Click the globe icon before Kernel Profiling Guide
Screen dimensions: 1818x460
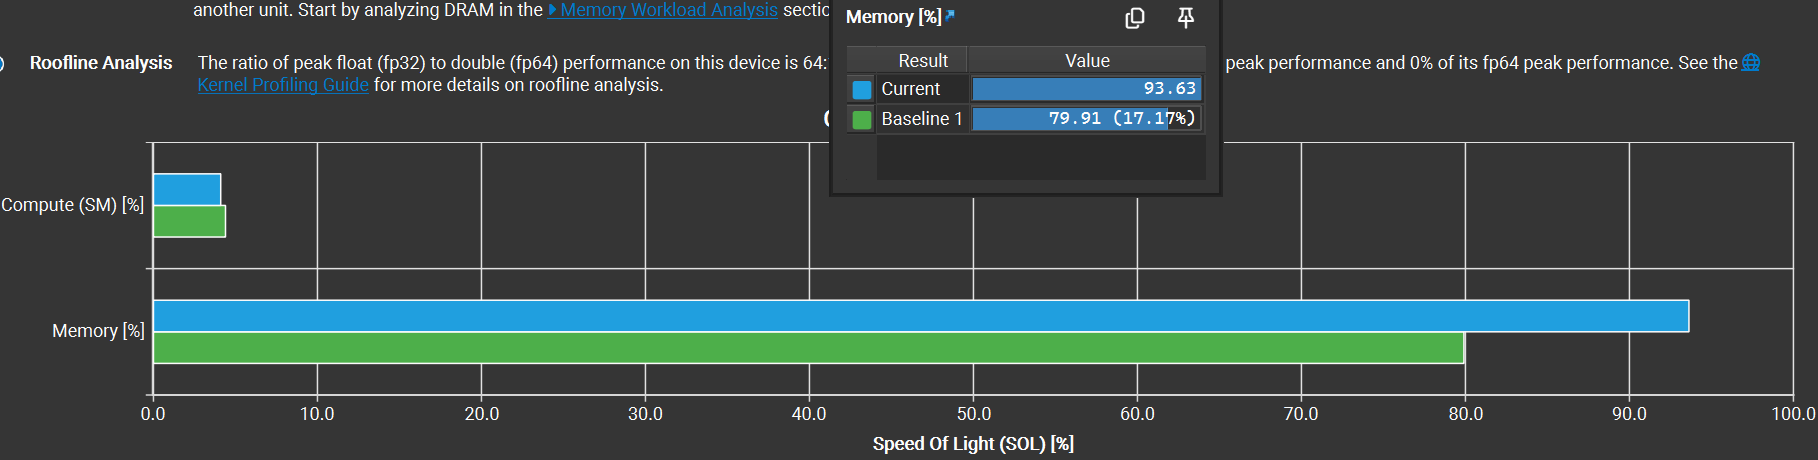1751,63
